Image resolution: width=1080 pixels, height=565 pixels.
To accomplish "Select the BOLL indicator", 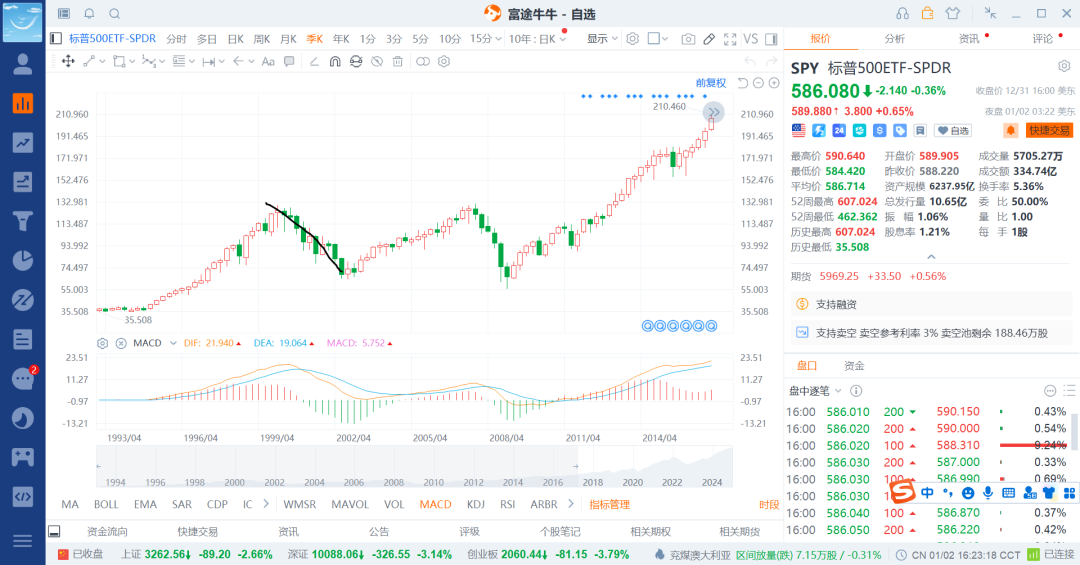I will [x=106, y=504].
